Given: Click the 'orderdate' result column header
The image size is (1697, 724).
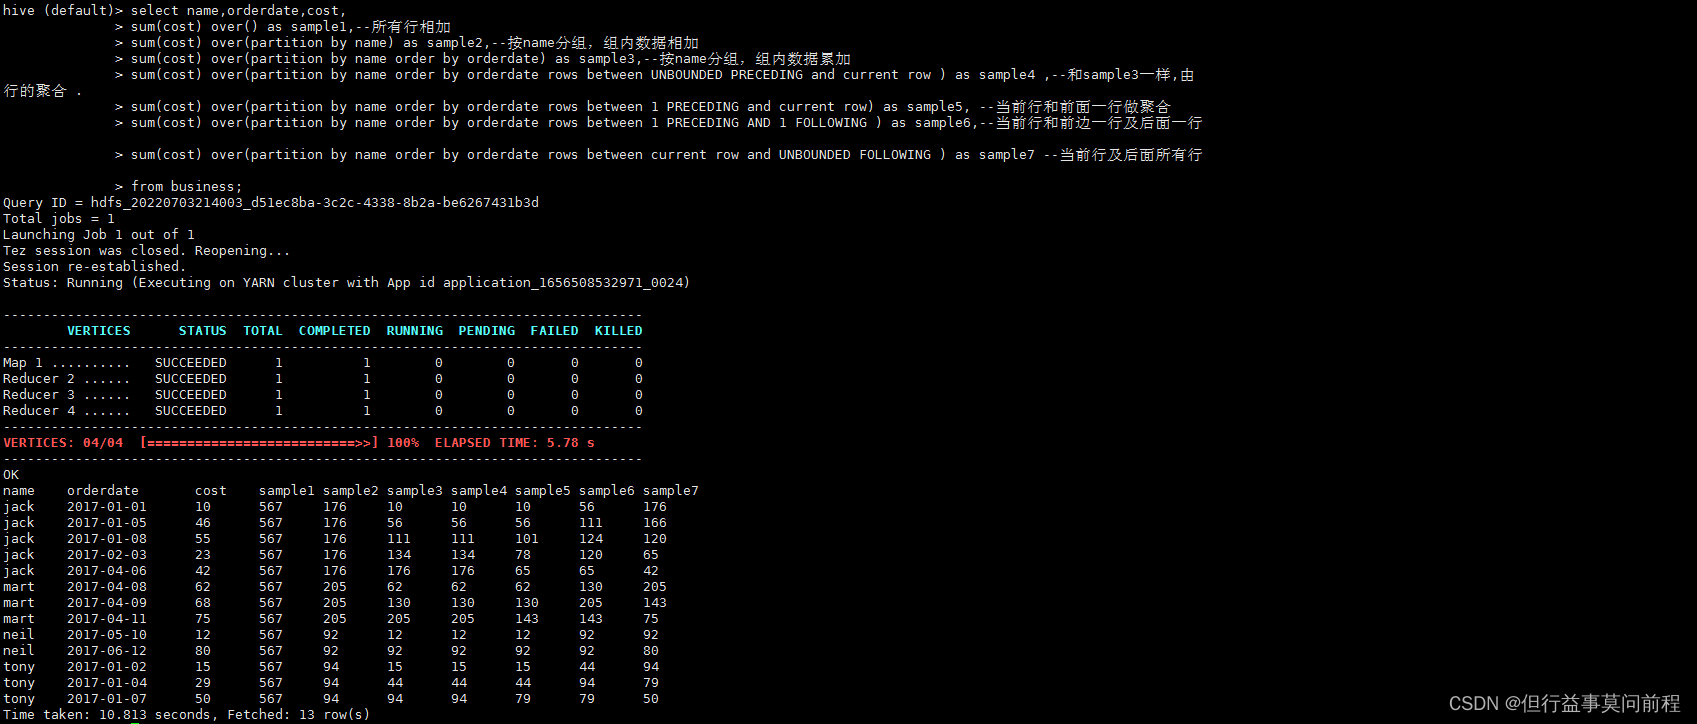Looking at the screenshot, I should click(103, 491).
